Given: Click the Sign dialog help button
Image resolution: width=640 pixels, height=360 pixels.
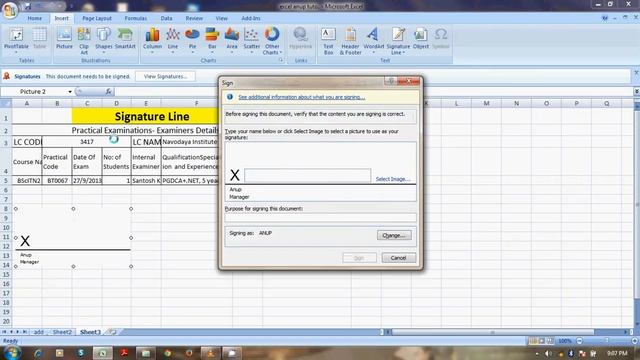Looking at the screenshot, I should tap(391, 81).
